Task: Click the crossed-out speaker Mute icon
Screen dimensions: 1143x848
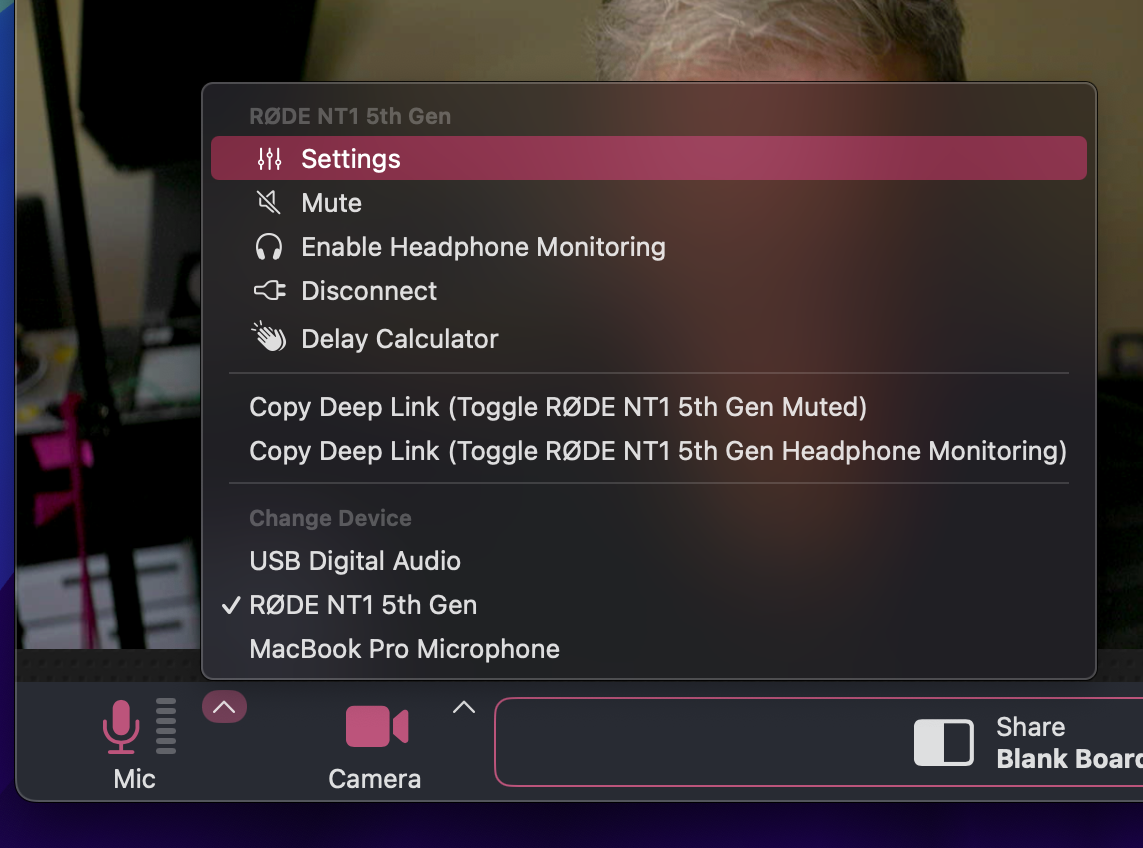Action: click(268, 203)
